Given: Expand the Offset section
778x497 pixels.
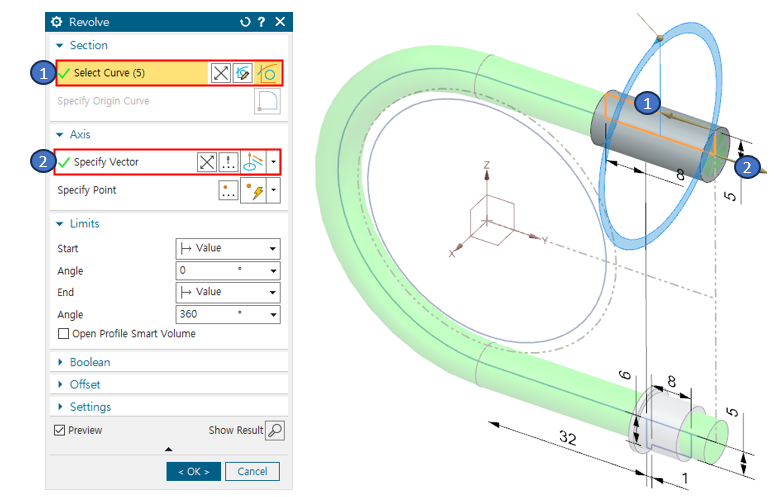Looking at the screenshot, I should pyautogui.click(x=85, y=384).
